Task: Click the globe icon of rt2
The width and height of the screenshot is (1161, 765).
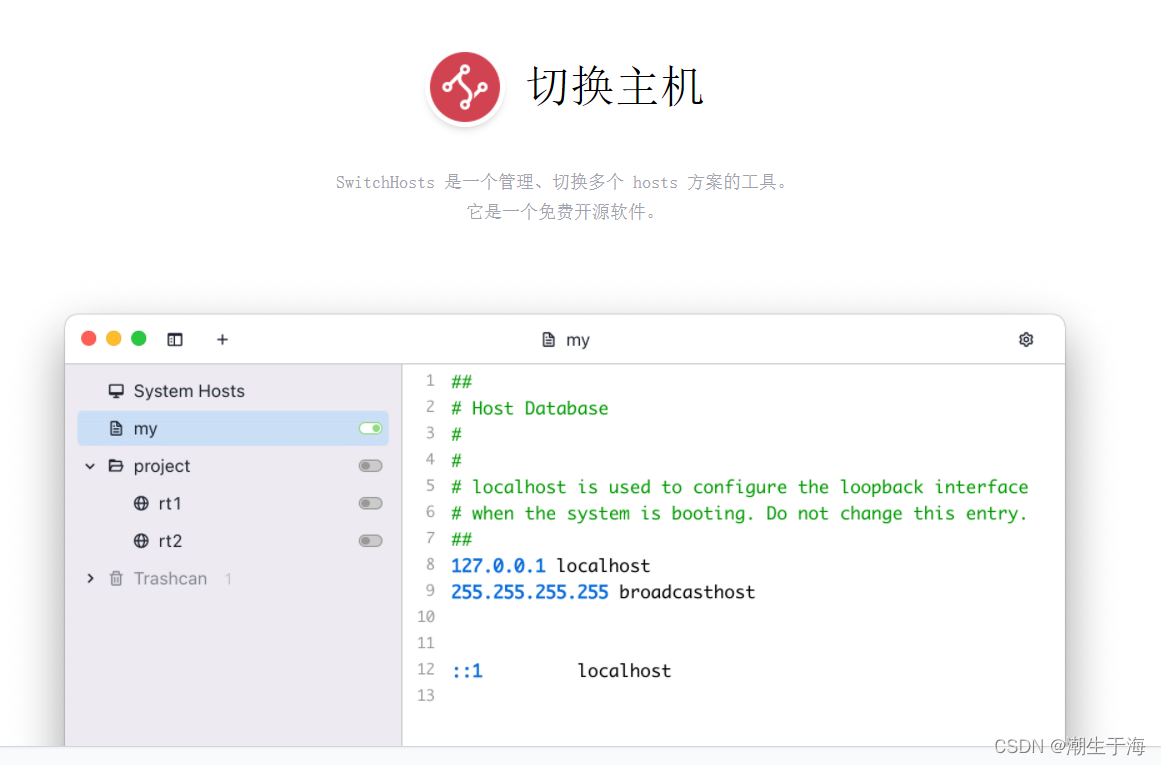Action: pyautogui.click(x=141, y=541)
